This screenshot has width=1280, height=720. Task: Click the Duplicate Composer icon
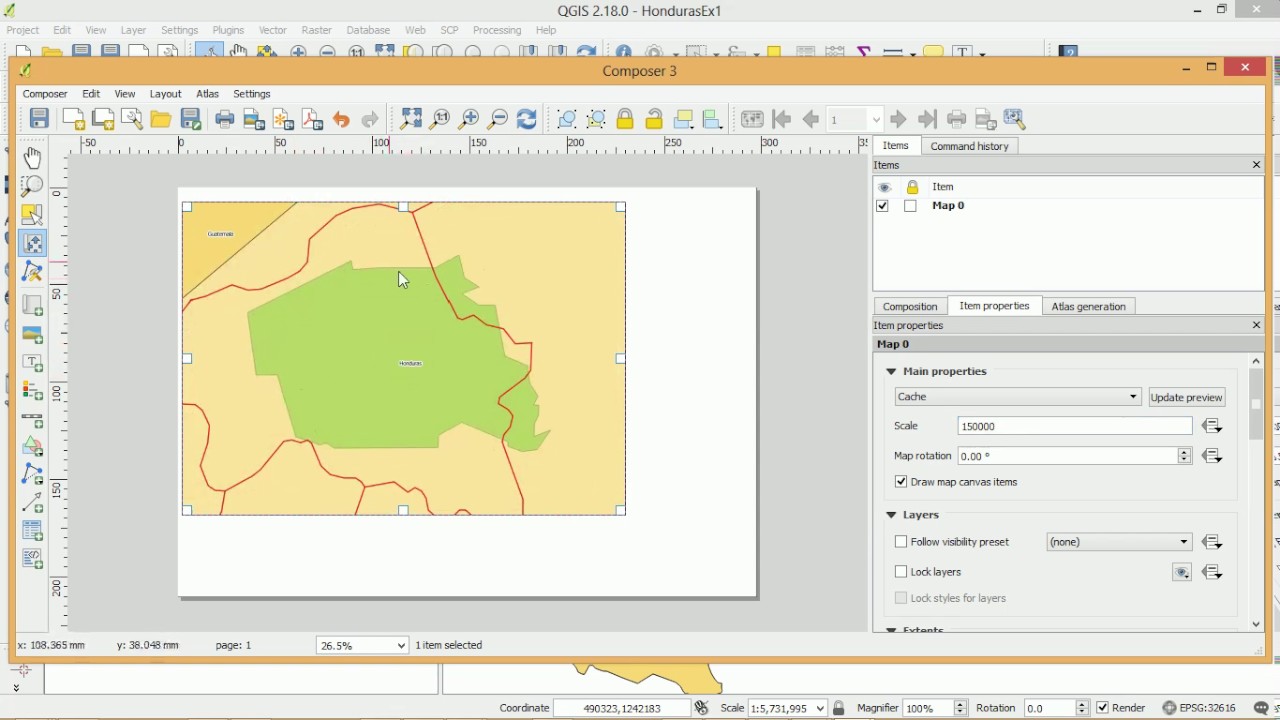coord(102,119)
